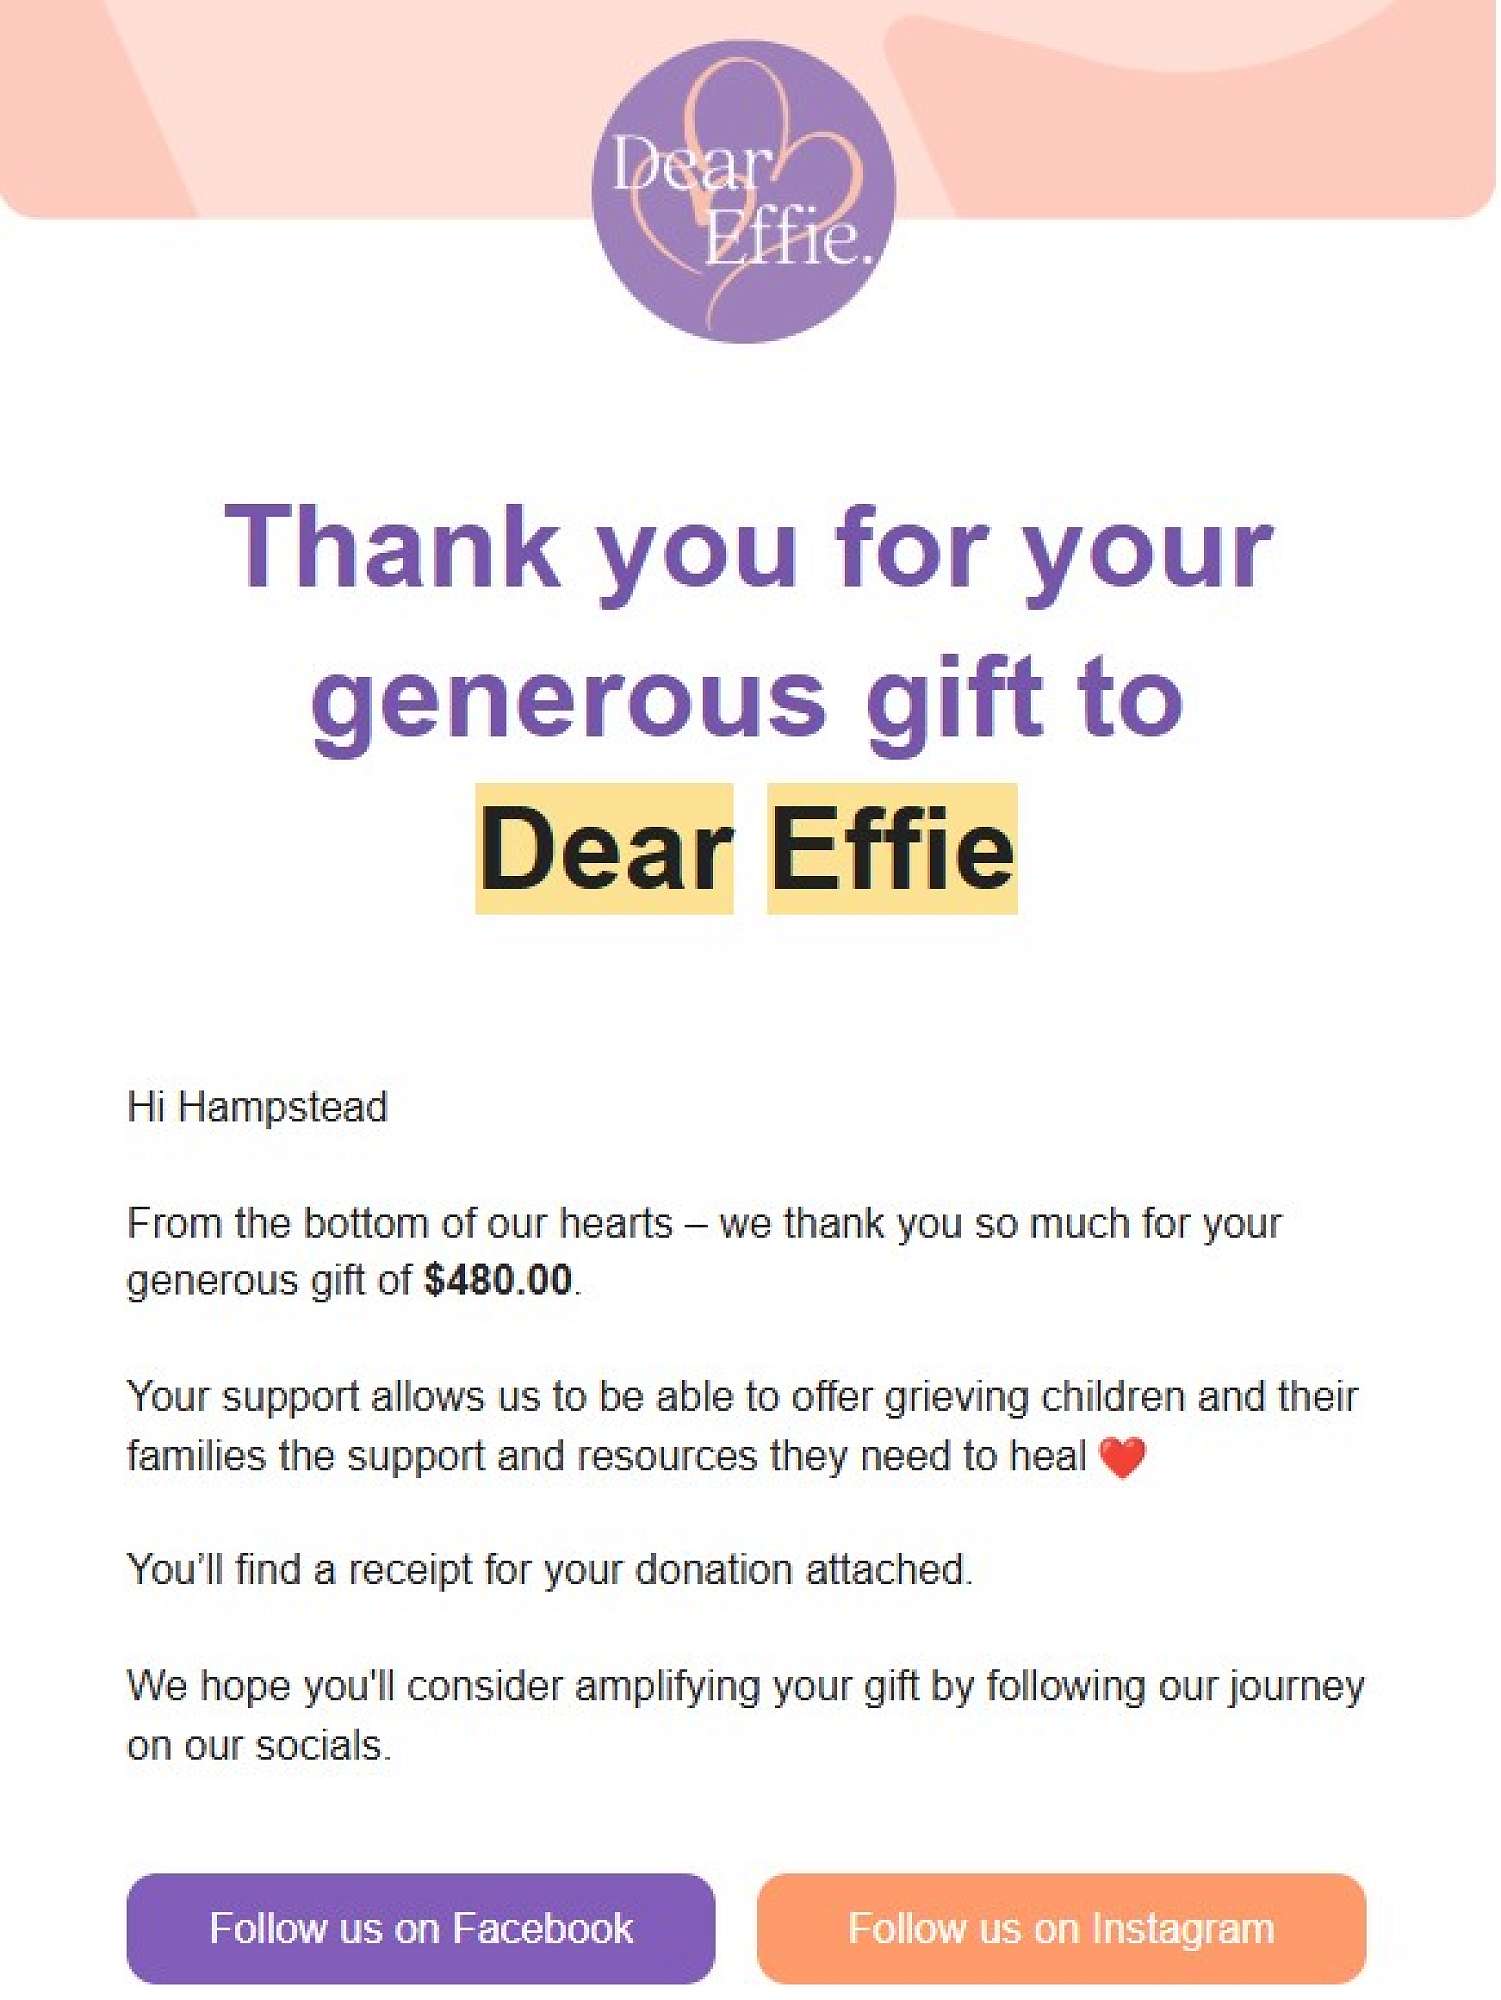This screenshot has width=1501, height=2000.
Task: Click the word "Thank" in purple heading
Action: pos(392,549)
